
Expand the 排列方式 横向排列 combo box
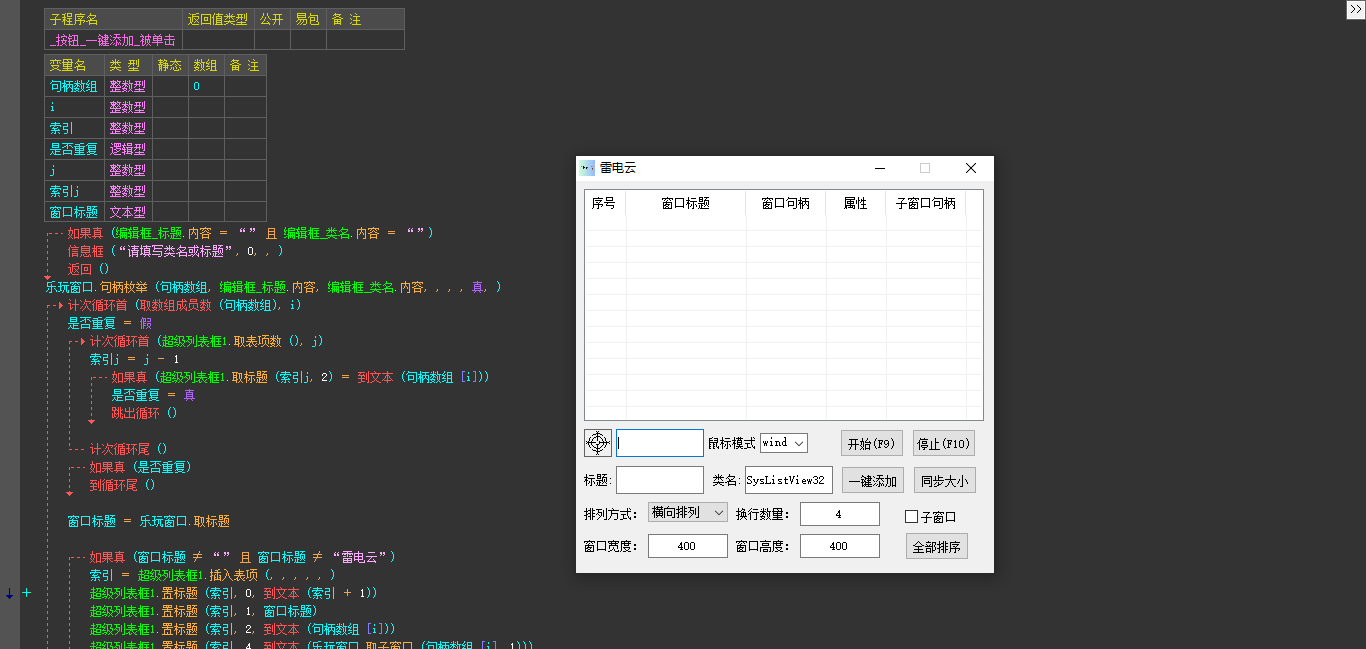(688, 513)
